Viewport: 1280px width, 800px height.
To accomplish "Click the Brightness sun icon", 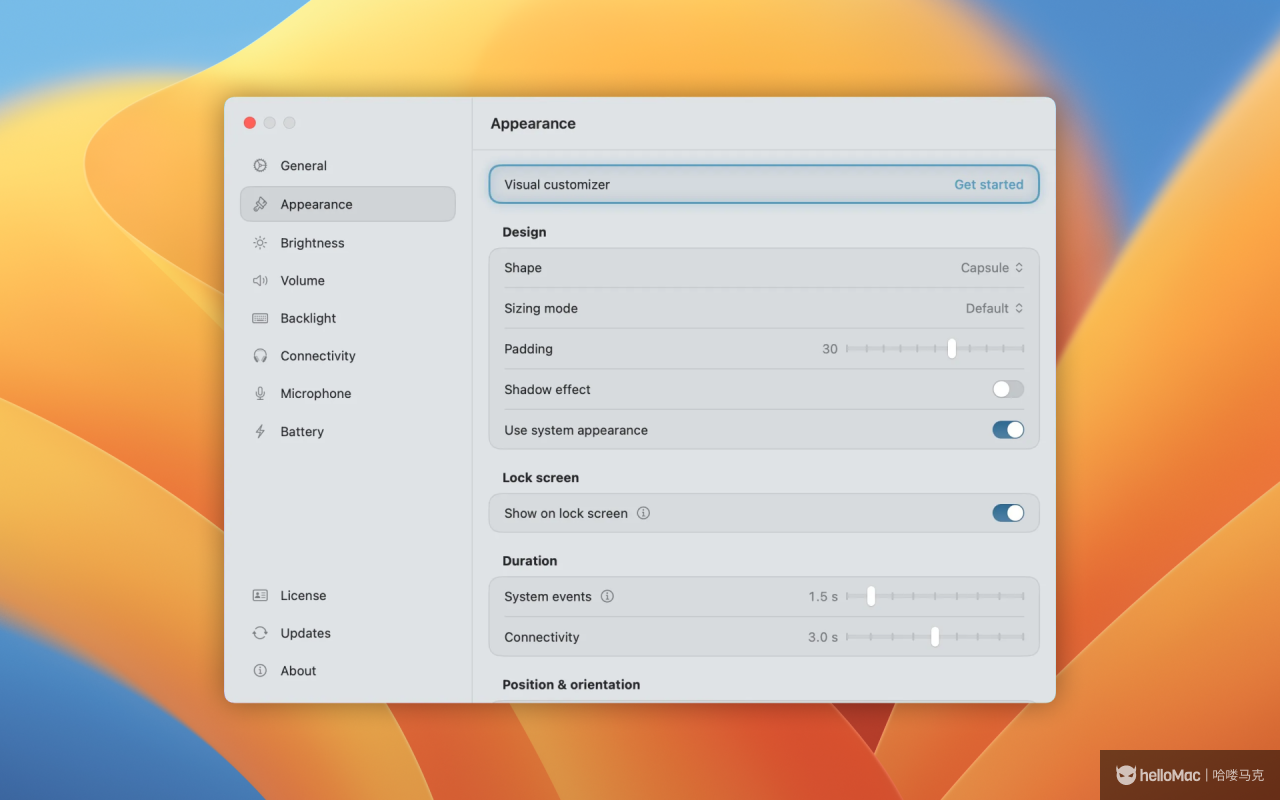I will pyautogui.click(x=260, y=243).
